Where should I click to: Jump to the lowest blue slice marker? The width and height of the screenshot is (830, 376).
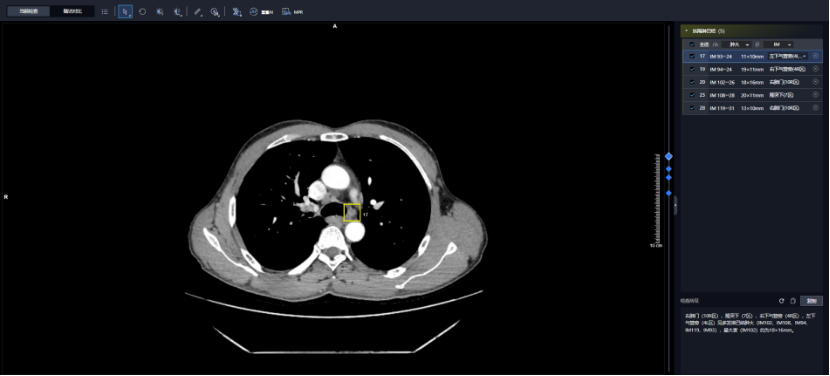tap(669, 193)
